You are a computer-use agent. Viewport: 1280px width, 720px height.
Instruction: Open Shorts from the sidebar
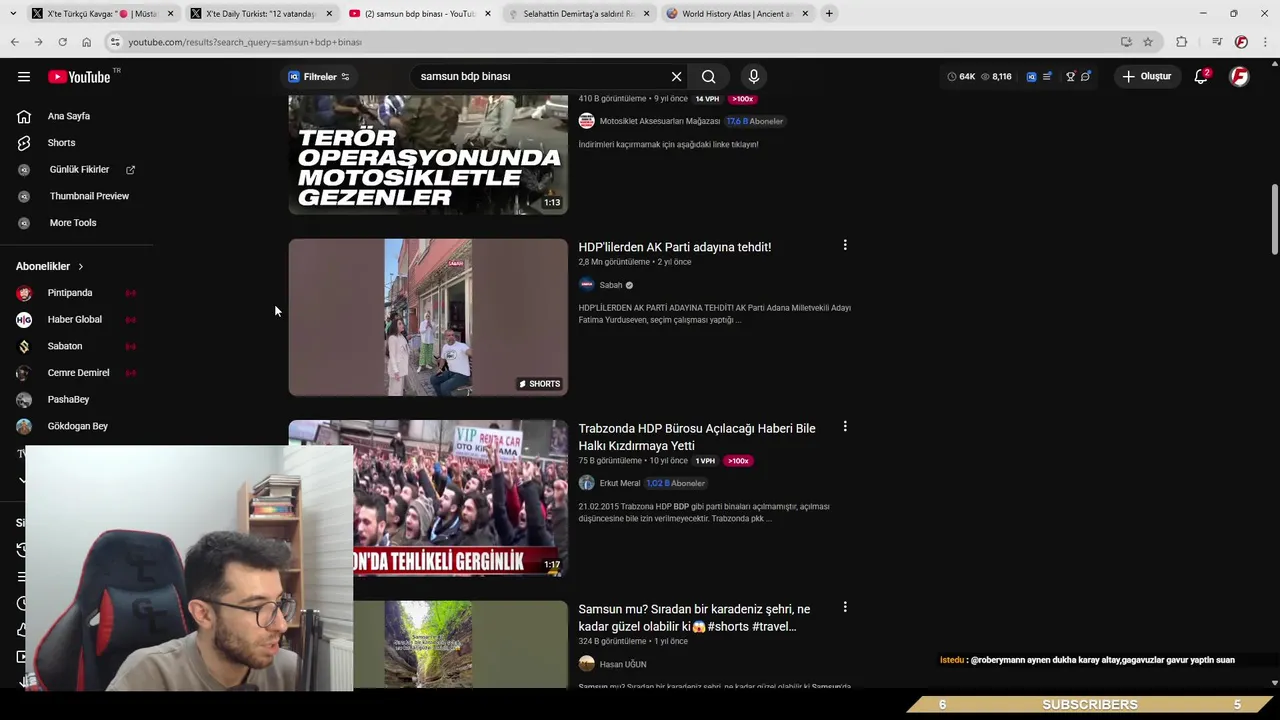pyautogui.click(x=61, y=143)
